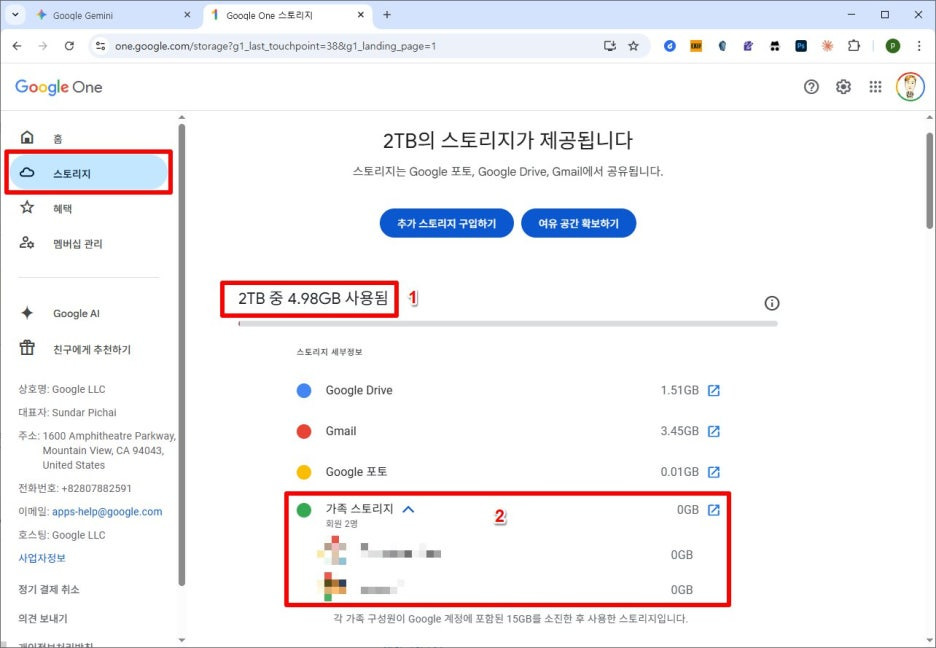Click the orange starburst extension icon
The image size is (936, 648).
click(827, 46)
